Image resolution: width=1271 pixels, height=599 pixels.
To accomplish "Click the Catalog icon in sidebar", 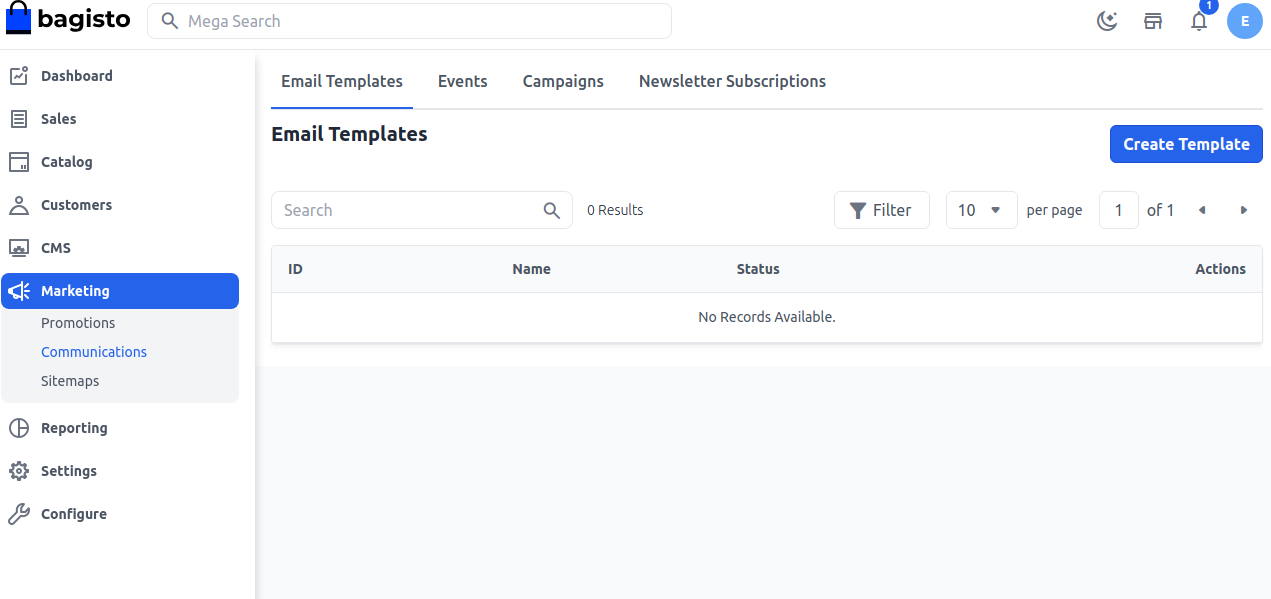I will coord(19,162).
